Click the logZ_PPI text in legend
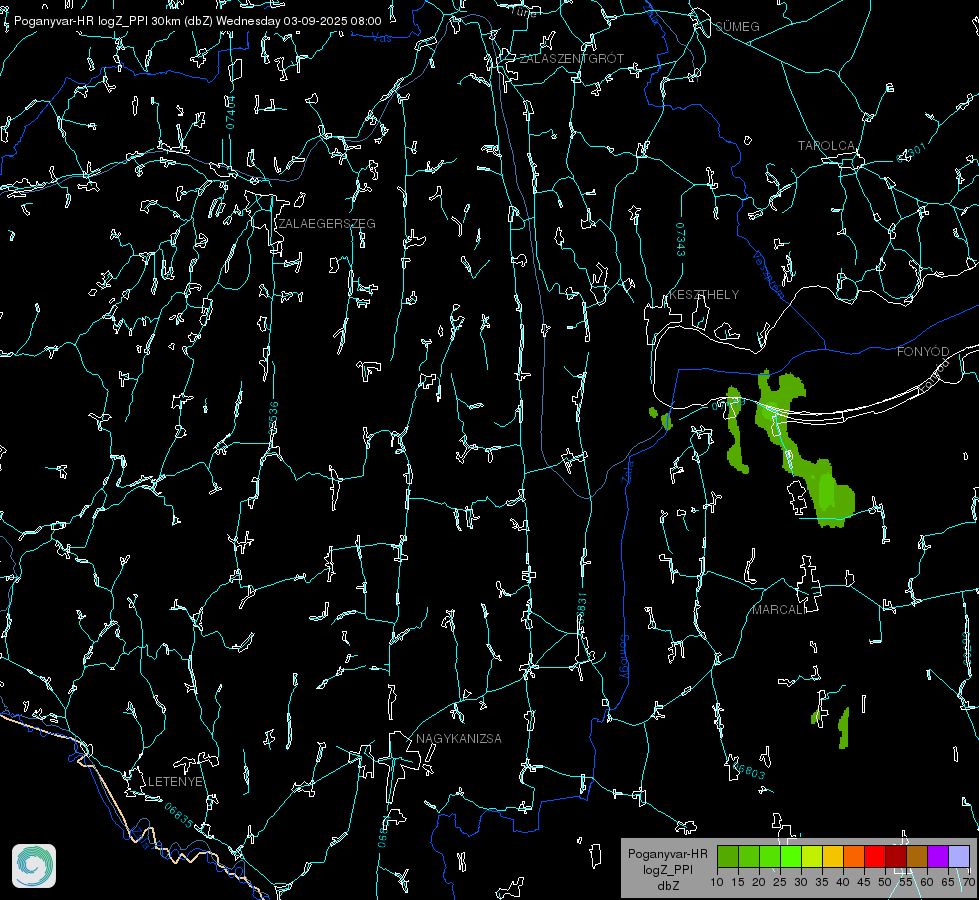979x900 pixels. pyautogui.click(x=667, y=869)
